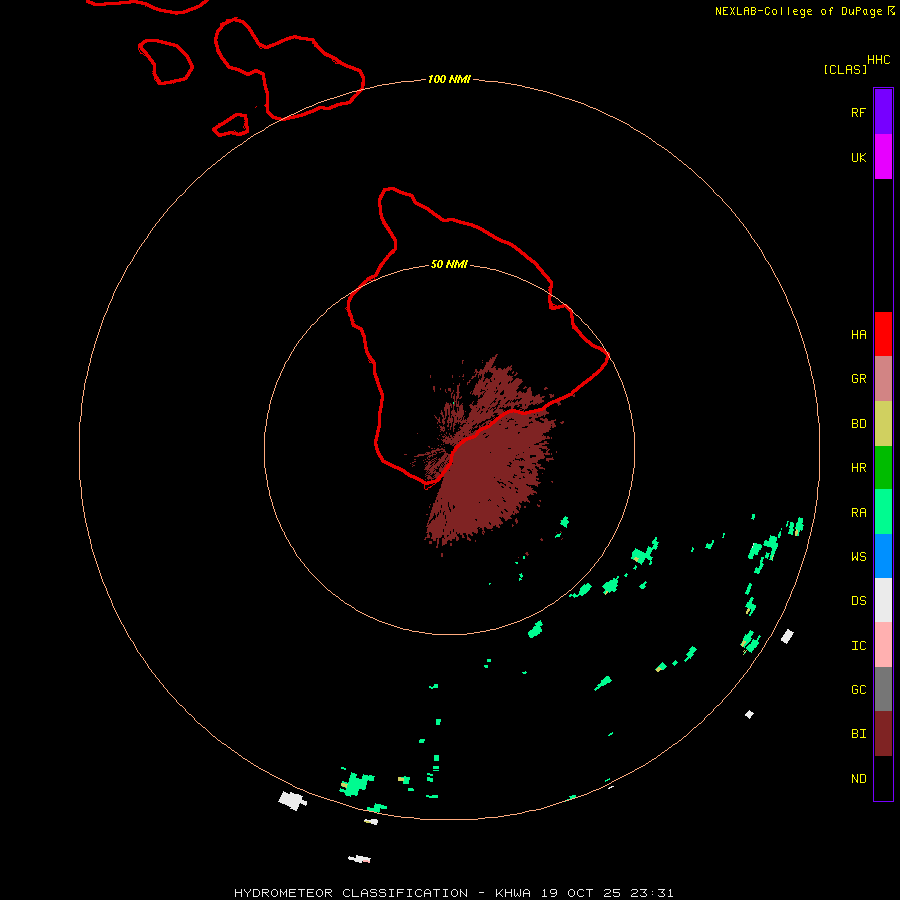Click the RF purple color swatch
Screen dimensions: 900x900
point(883,112)
